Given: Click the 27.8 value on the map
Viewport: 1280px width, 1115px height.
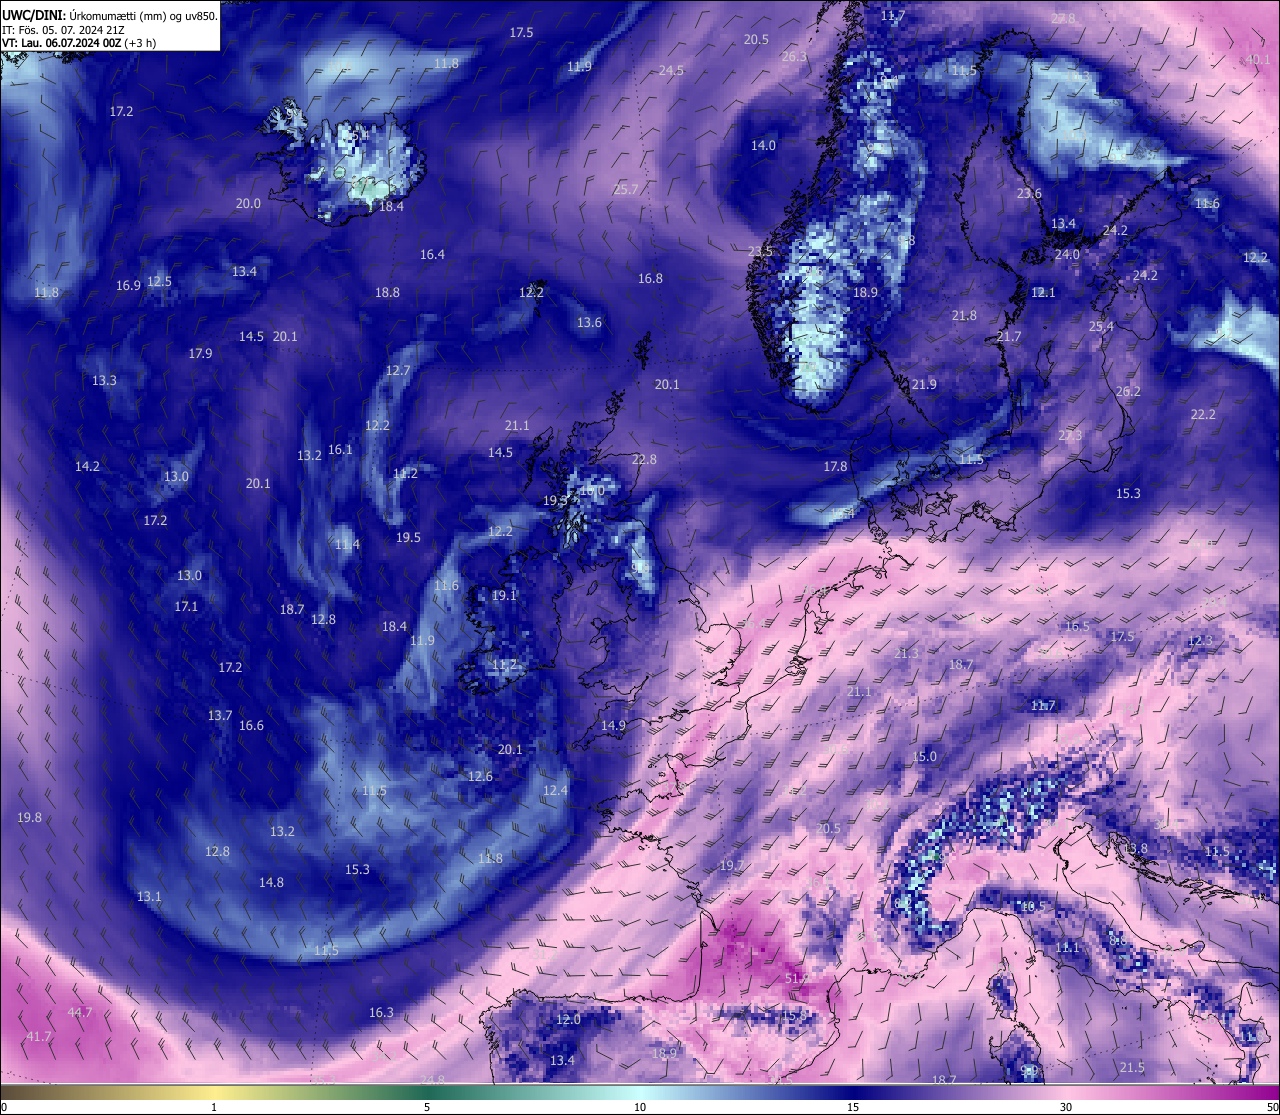Looking at the screenshot, I should click(x=1063, y=19).
